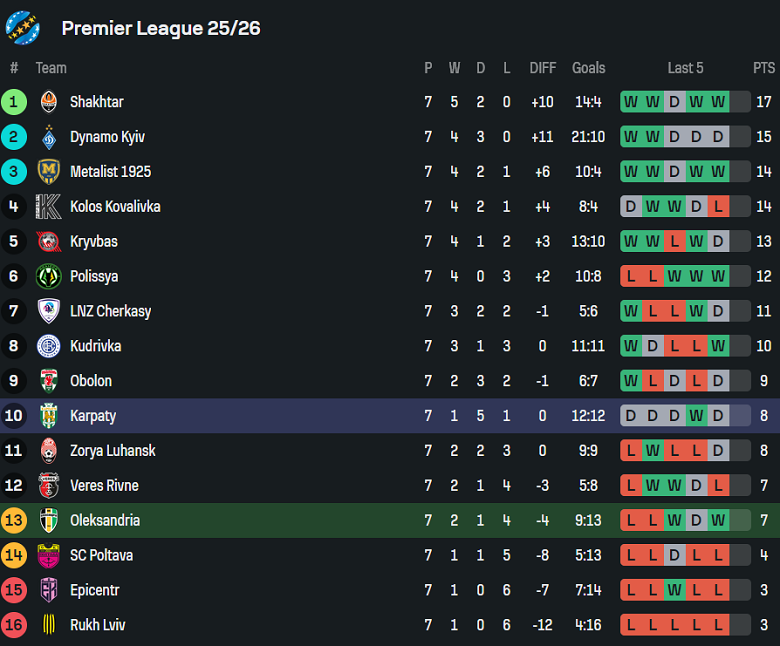Viewport: 780px width, 646px height.
Task: Click Shakhtar's green position 1 badge
Action: [x=14, y=102]
